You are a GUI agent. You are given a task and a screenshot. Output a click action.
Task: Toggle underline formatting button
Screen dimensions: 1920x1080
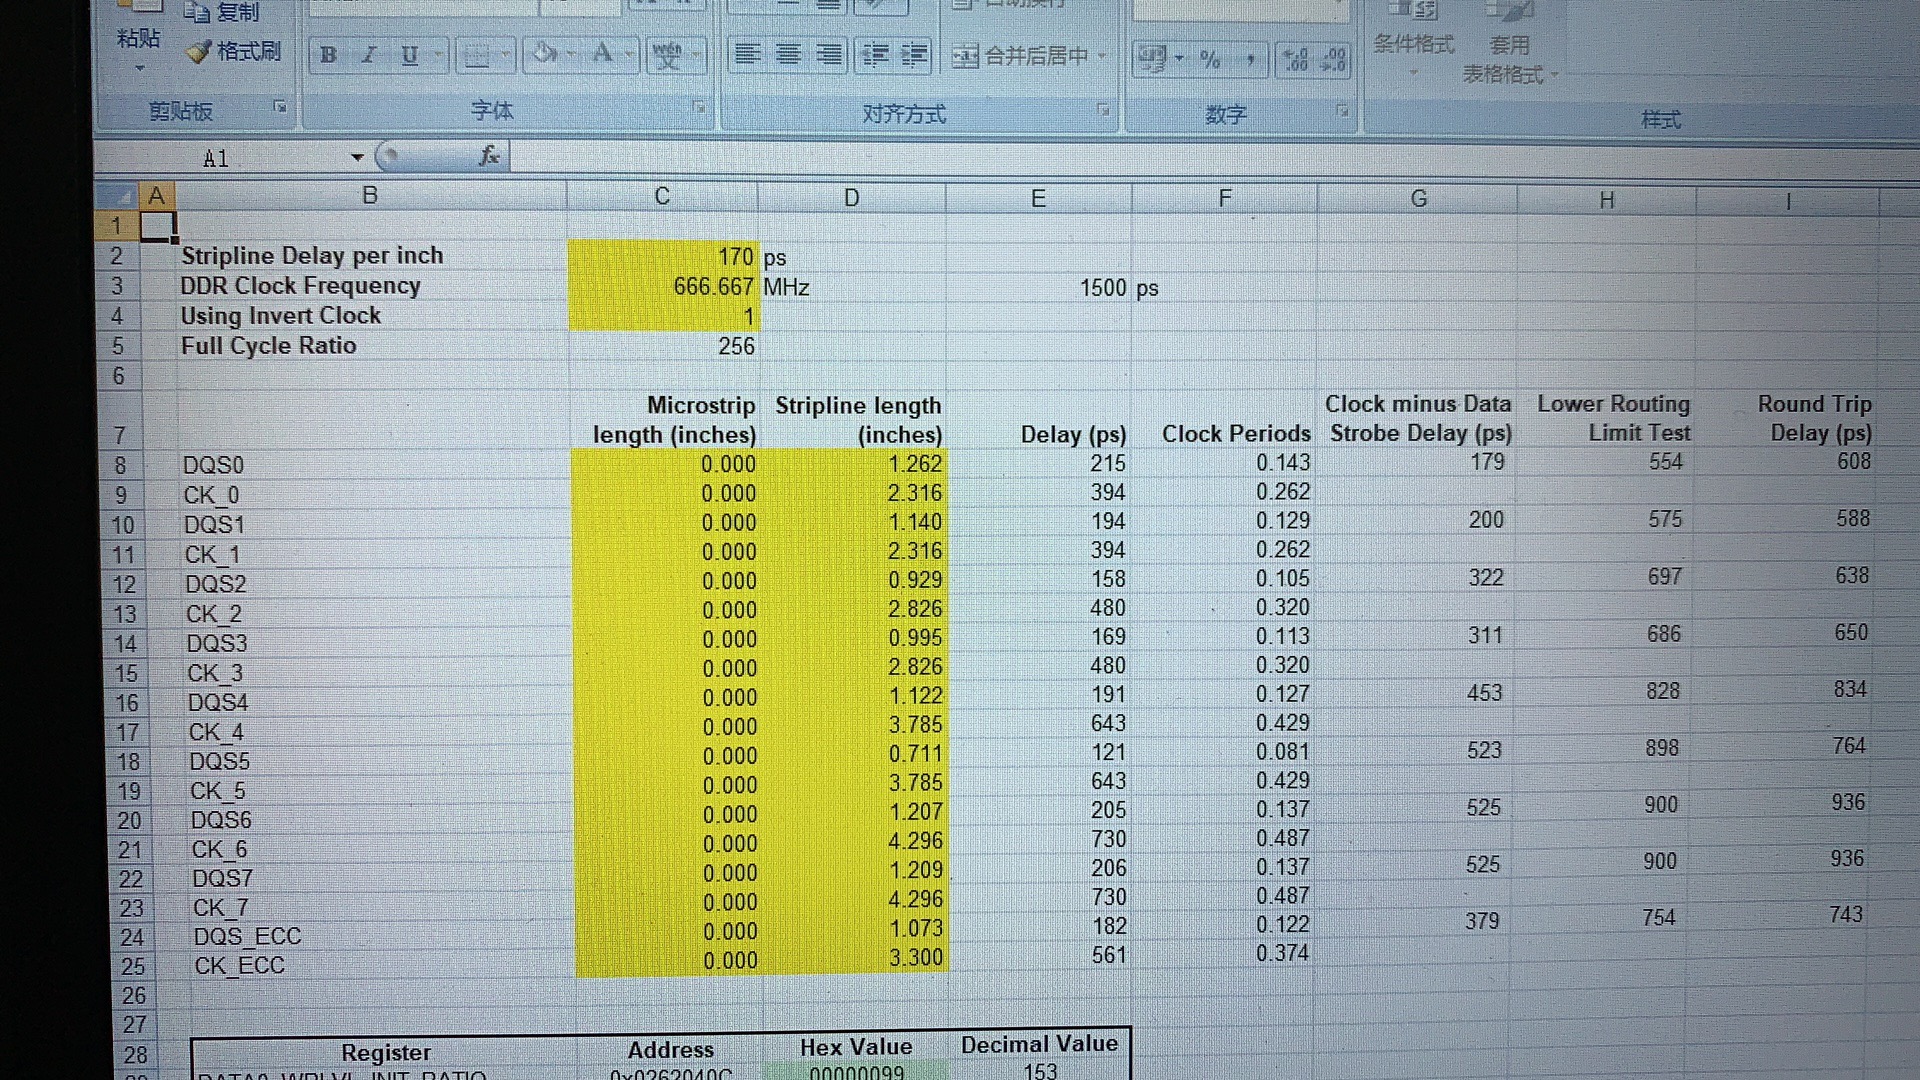coord(409,55)
